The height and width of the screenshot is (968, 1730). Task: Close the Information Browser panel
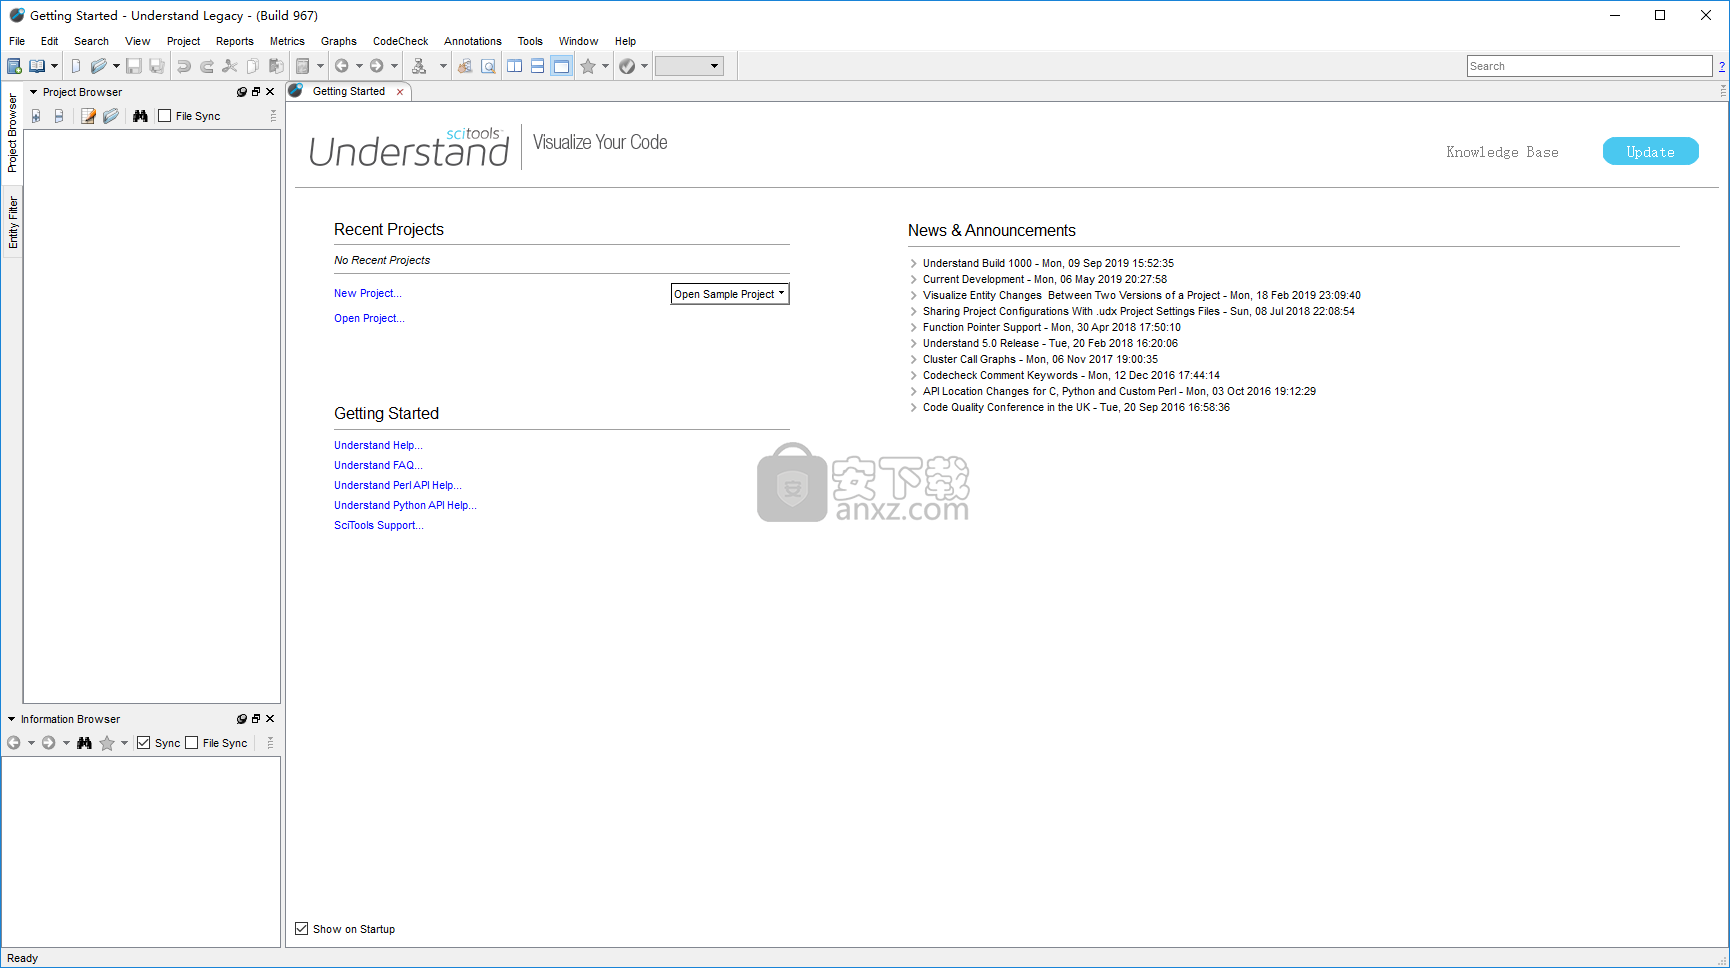[x=270, y=718]
